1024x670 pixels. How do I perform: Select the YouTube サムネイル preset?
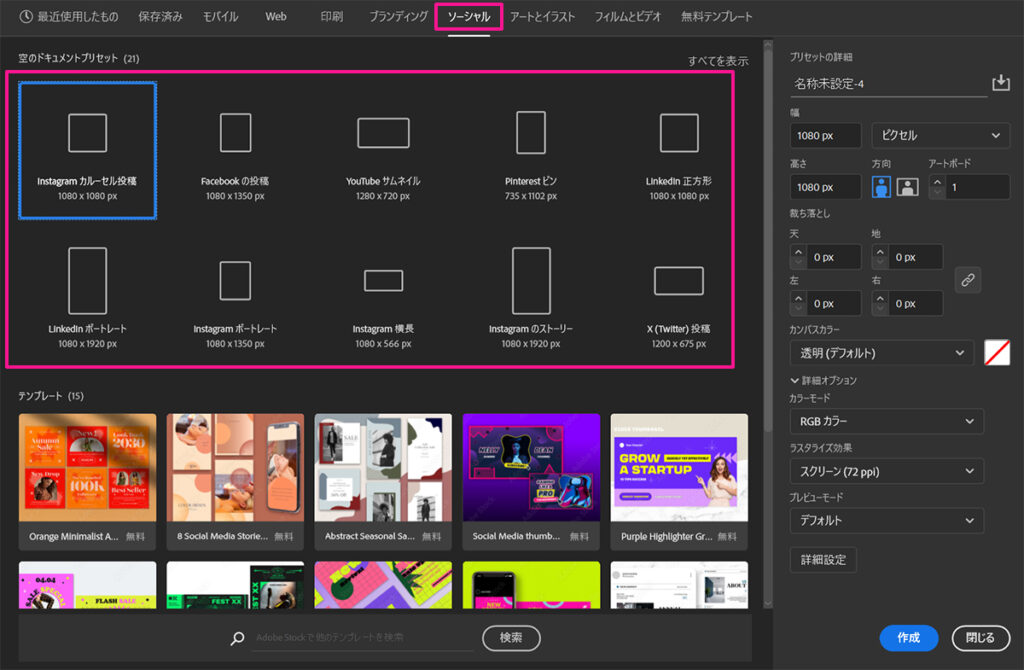coord(383,148)
